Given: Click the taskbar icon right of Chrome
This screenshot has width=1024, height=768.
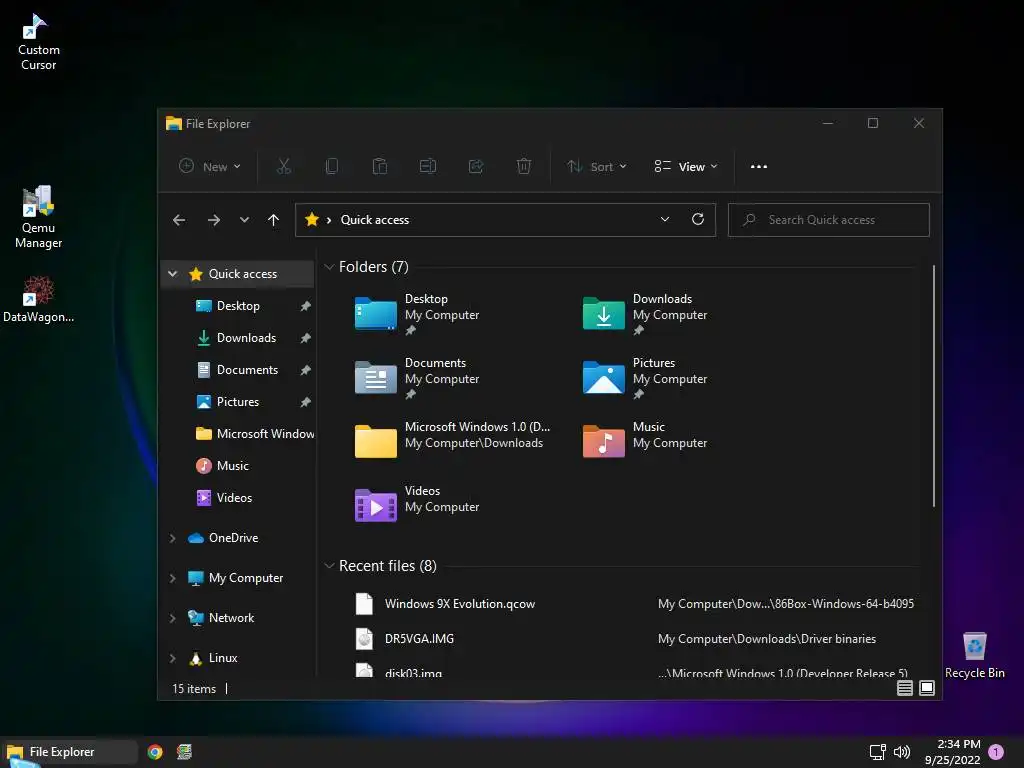Looking at the screenshot, I should coord(185,752).
